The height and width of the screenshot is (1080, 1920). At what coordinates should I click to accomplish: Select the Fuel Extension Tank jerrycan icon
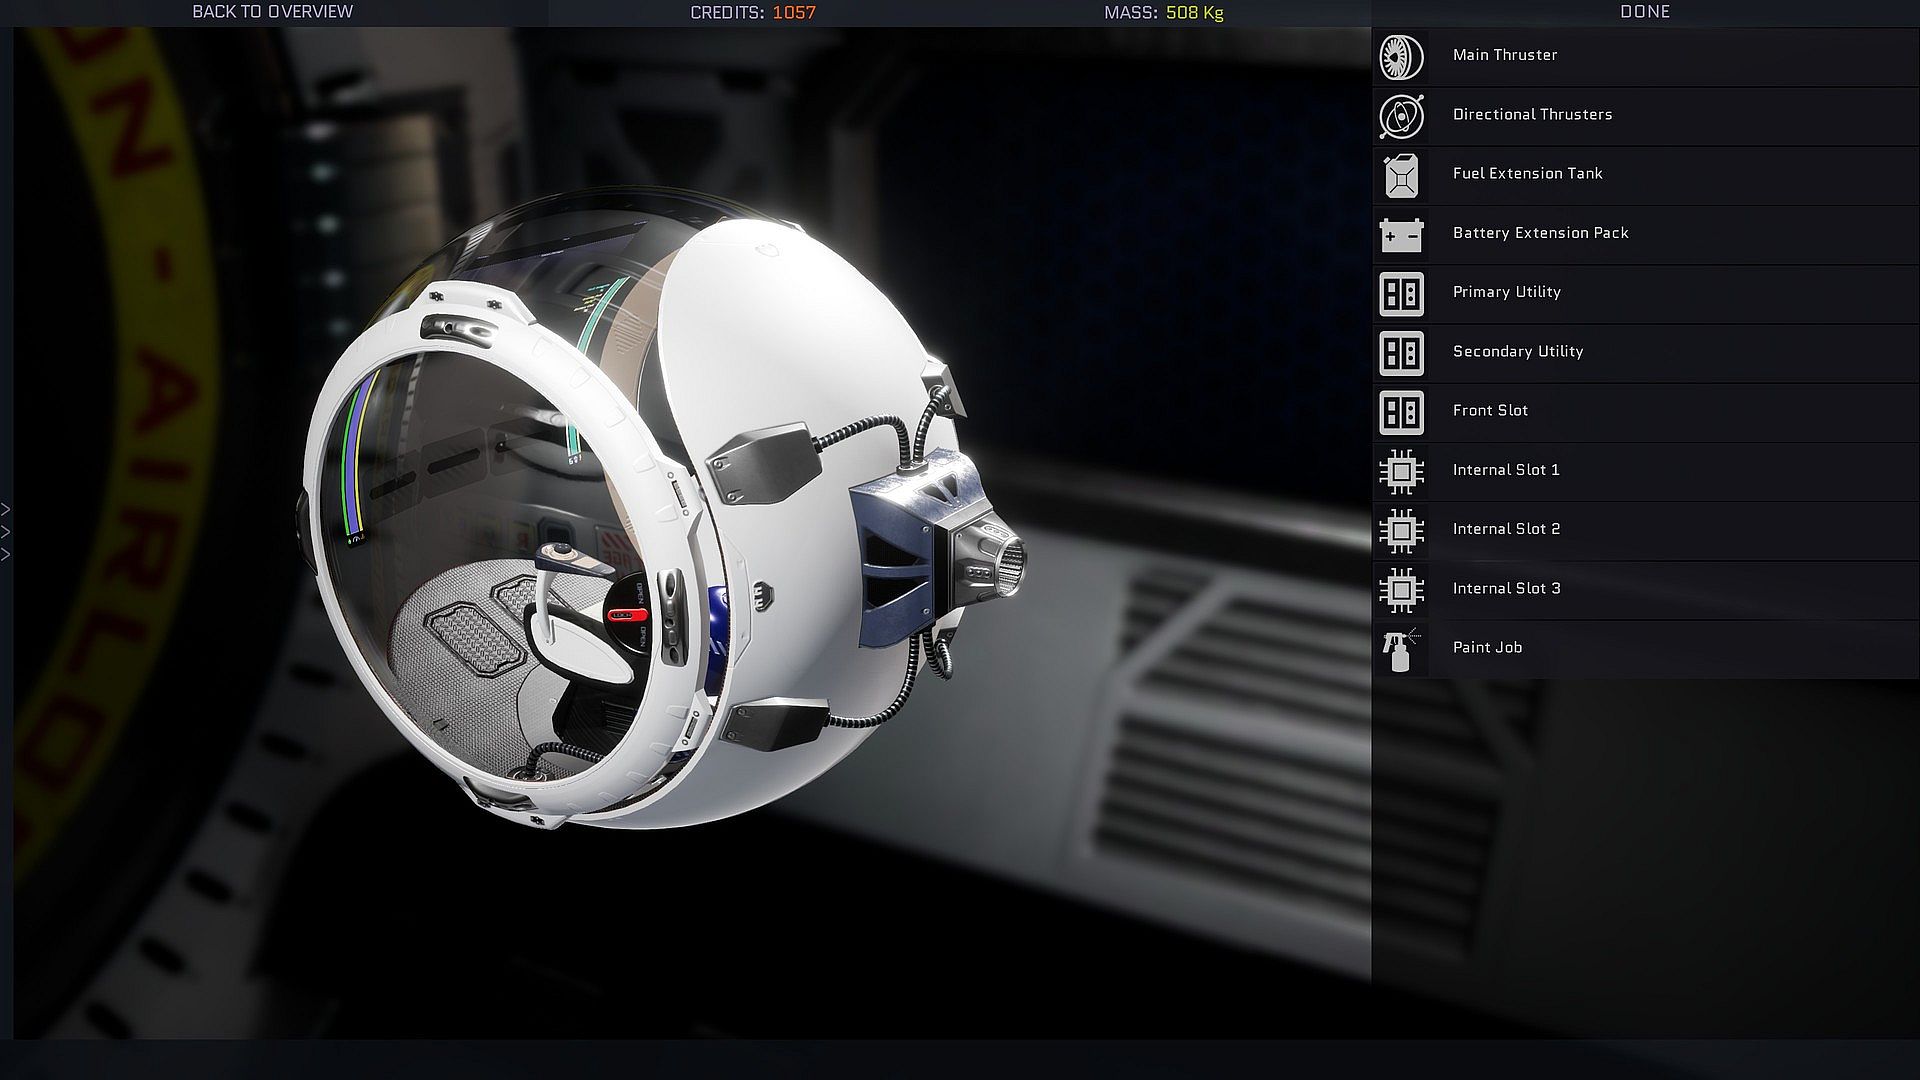click(1401, 176)
